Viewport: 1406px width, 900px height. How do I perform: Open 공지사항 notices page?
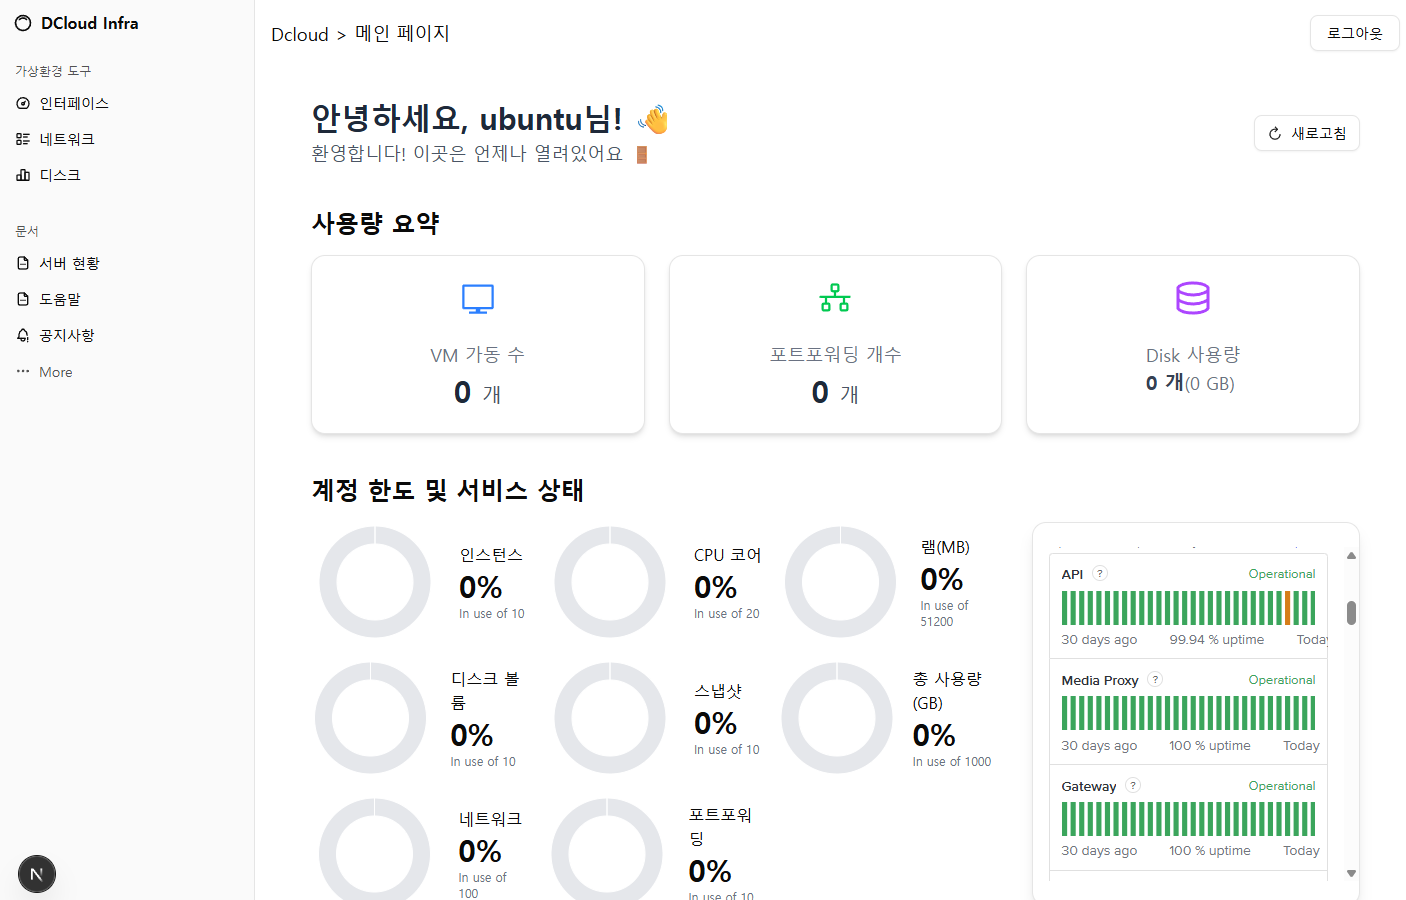tap(66, 336)
